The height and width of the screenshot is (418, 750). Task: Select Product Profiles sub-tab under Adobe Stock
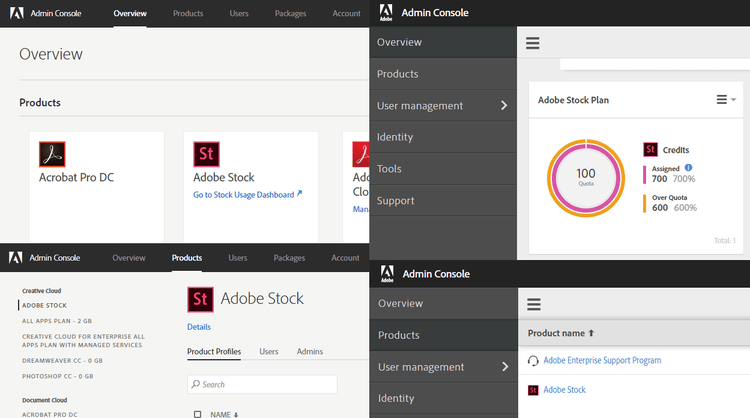tap(214, 352)
